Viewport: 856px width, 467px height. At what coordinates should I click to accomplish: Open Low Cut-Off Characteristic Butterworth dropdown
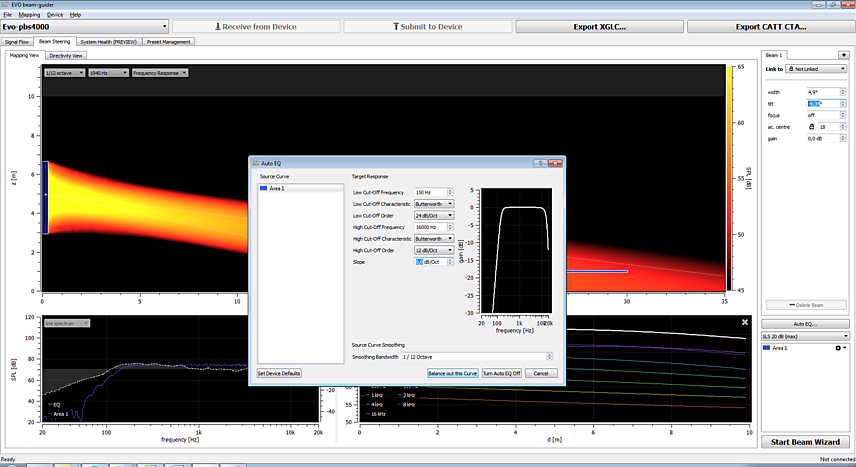[x=434, y=204]
